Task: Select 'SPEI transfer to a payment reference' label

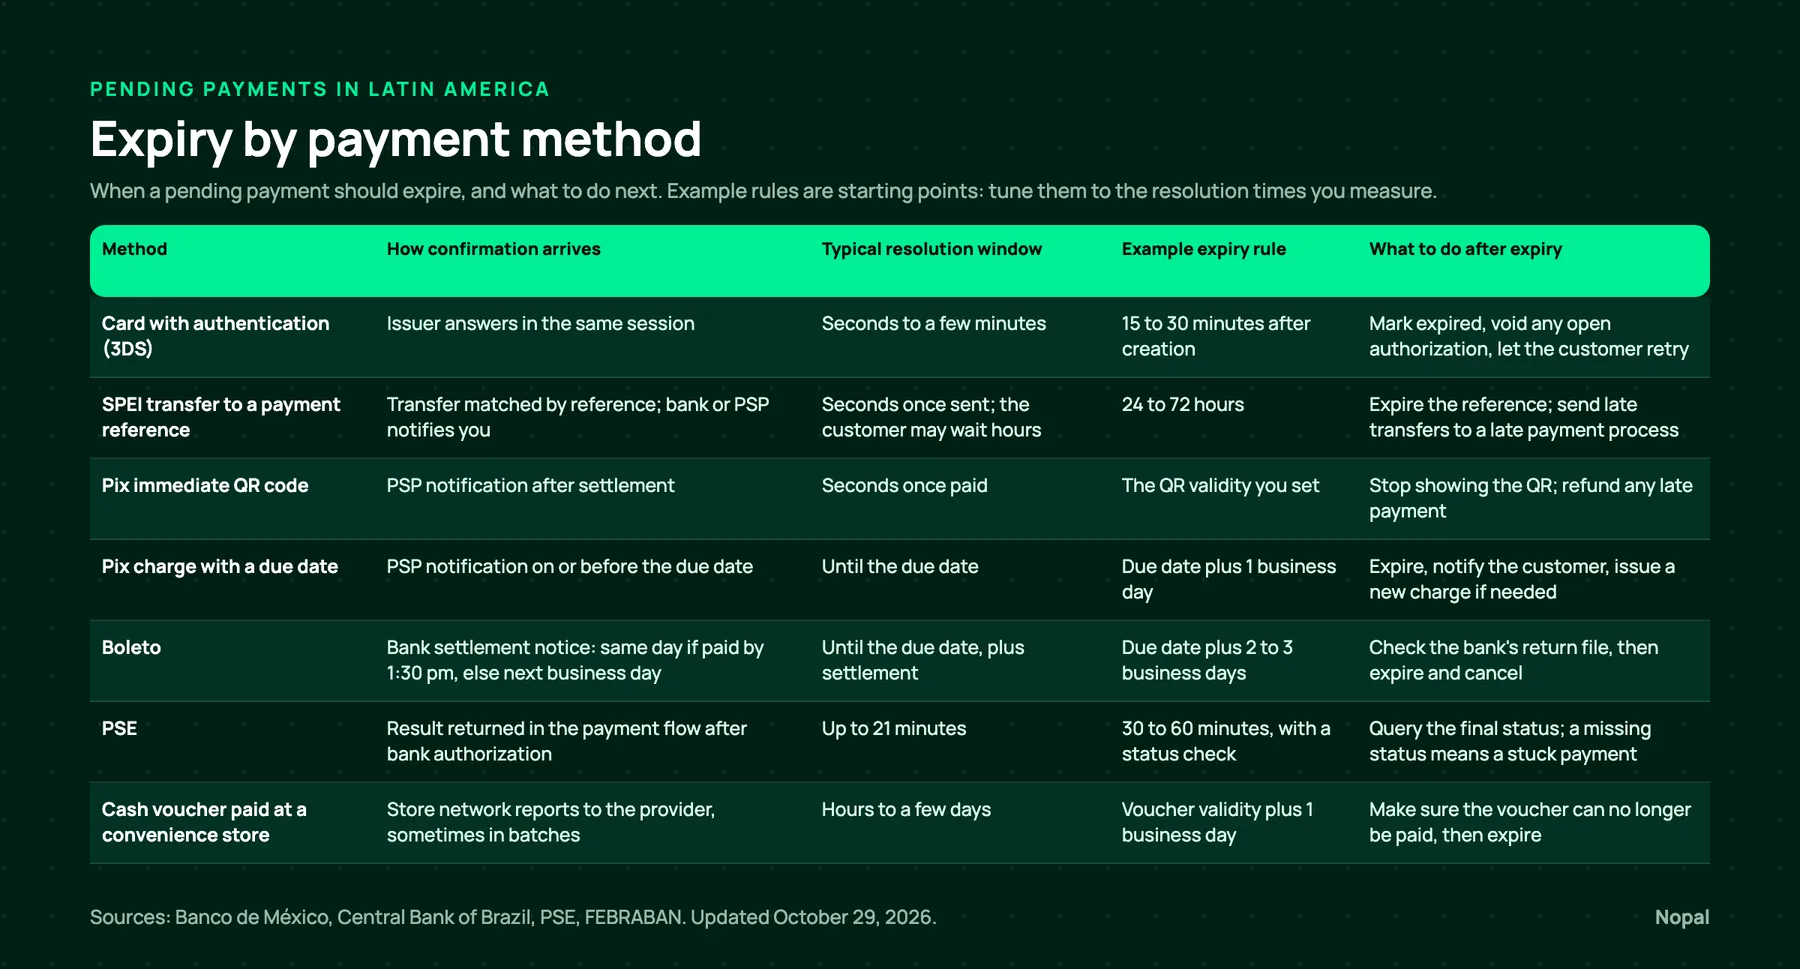Action: point(221,417)
